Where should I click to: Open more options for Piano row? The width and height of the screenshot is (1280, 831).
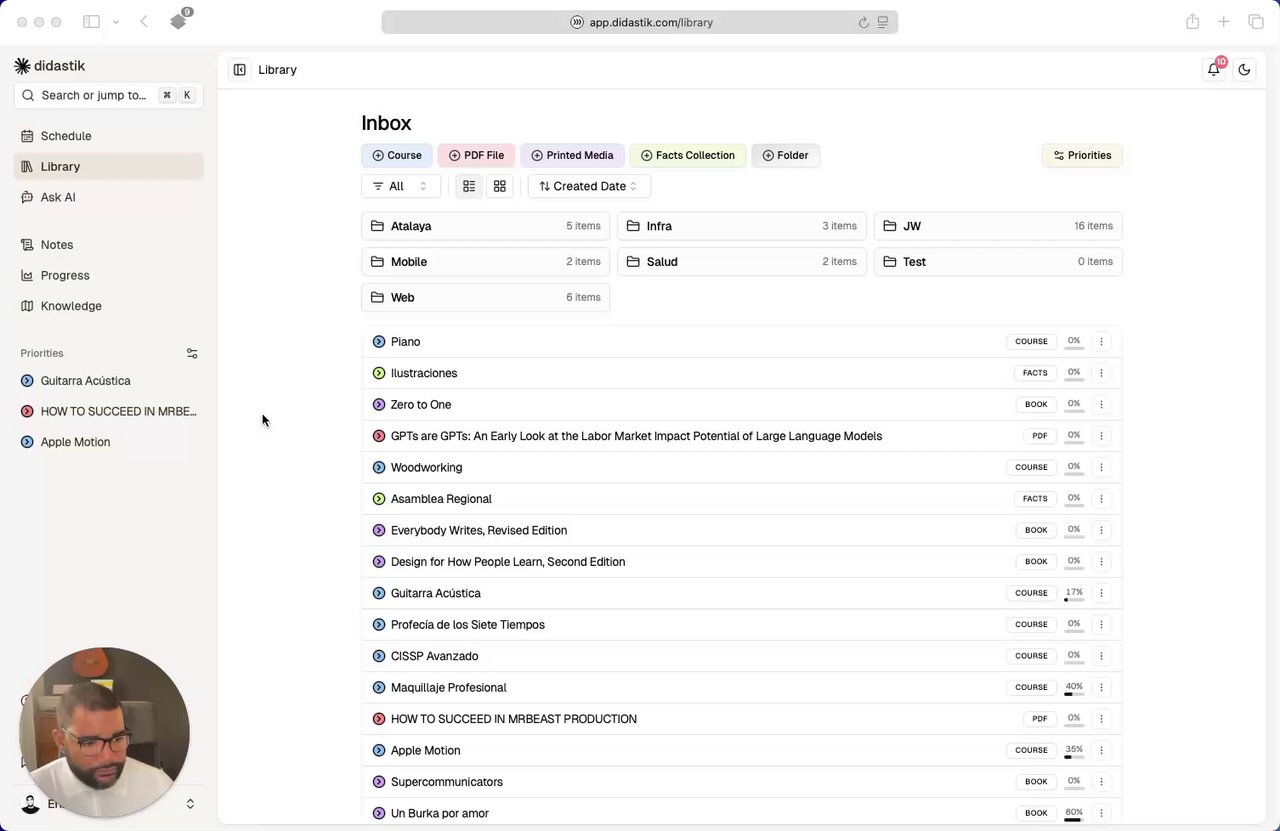[1101, 342]
